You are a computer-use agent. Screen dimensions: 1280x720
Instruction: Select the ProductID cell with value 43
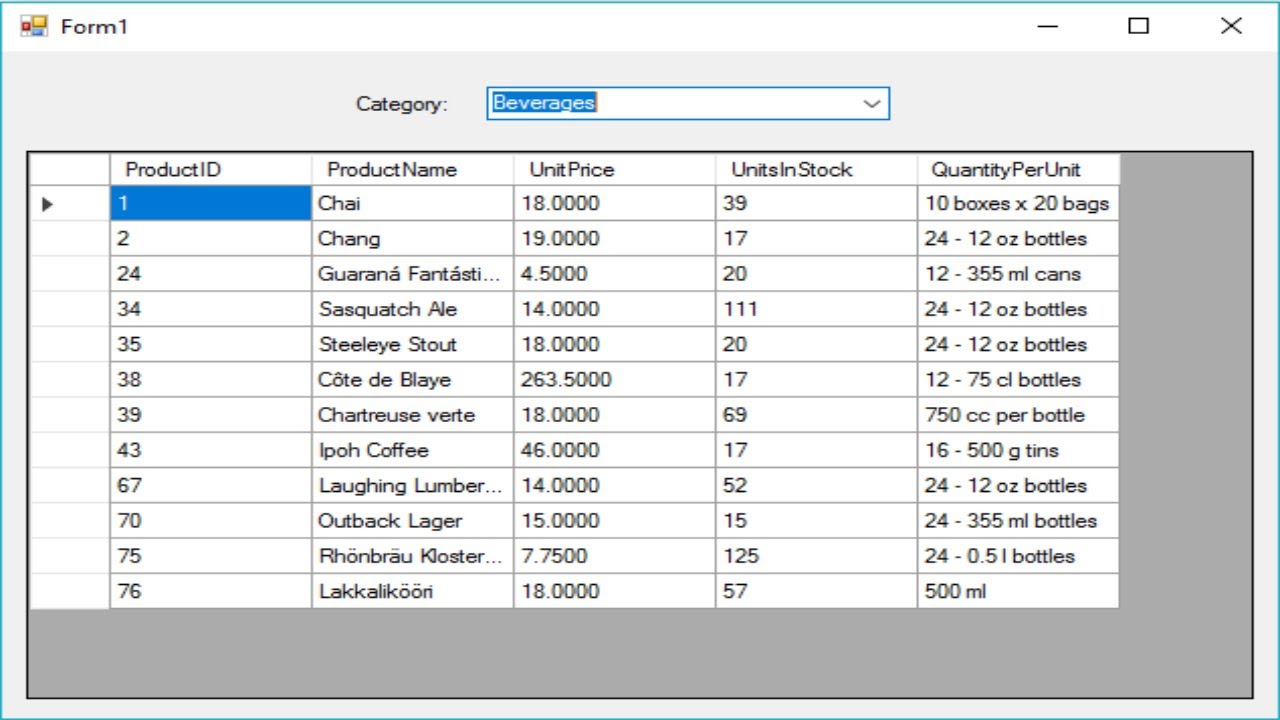pyautogui.click(x=211, y=450)
